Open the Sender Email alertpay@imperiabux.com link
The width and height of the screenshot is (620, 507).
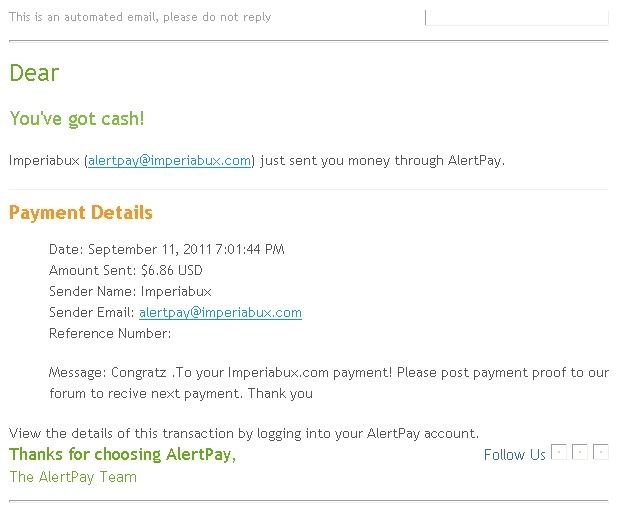pyautogui.click(x=220, y=312)
